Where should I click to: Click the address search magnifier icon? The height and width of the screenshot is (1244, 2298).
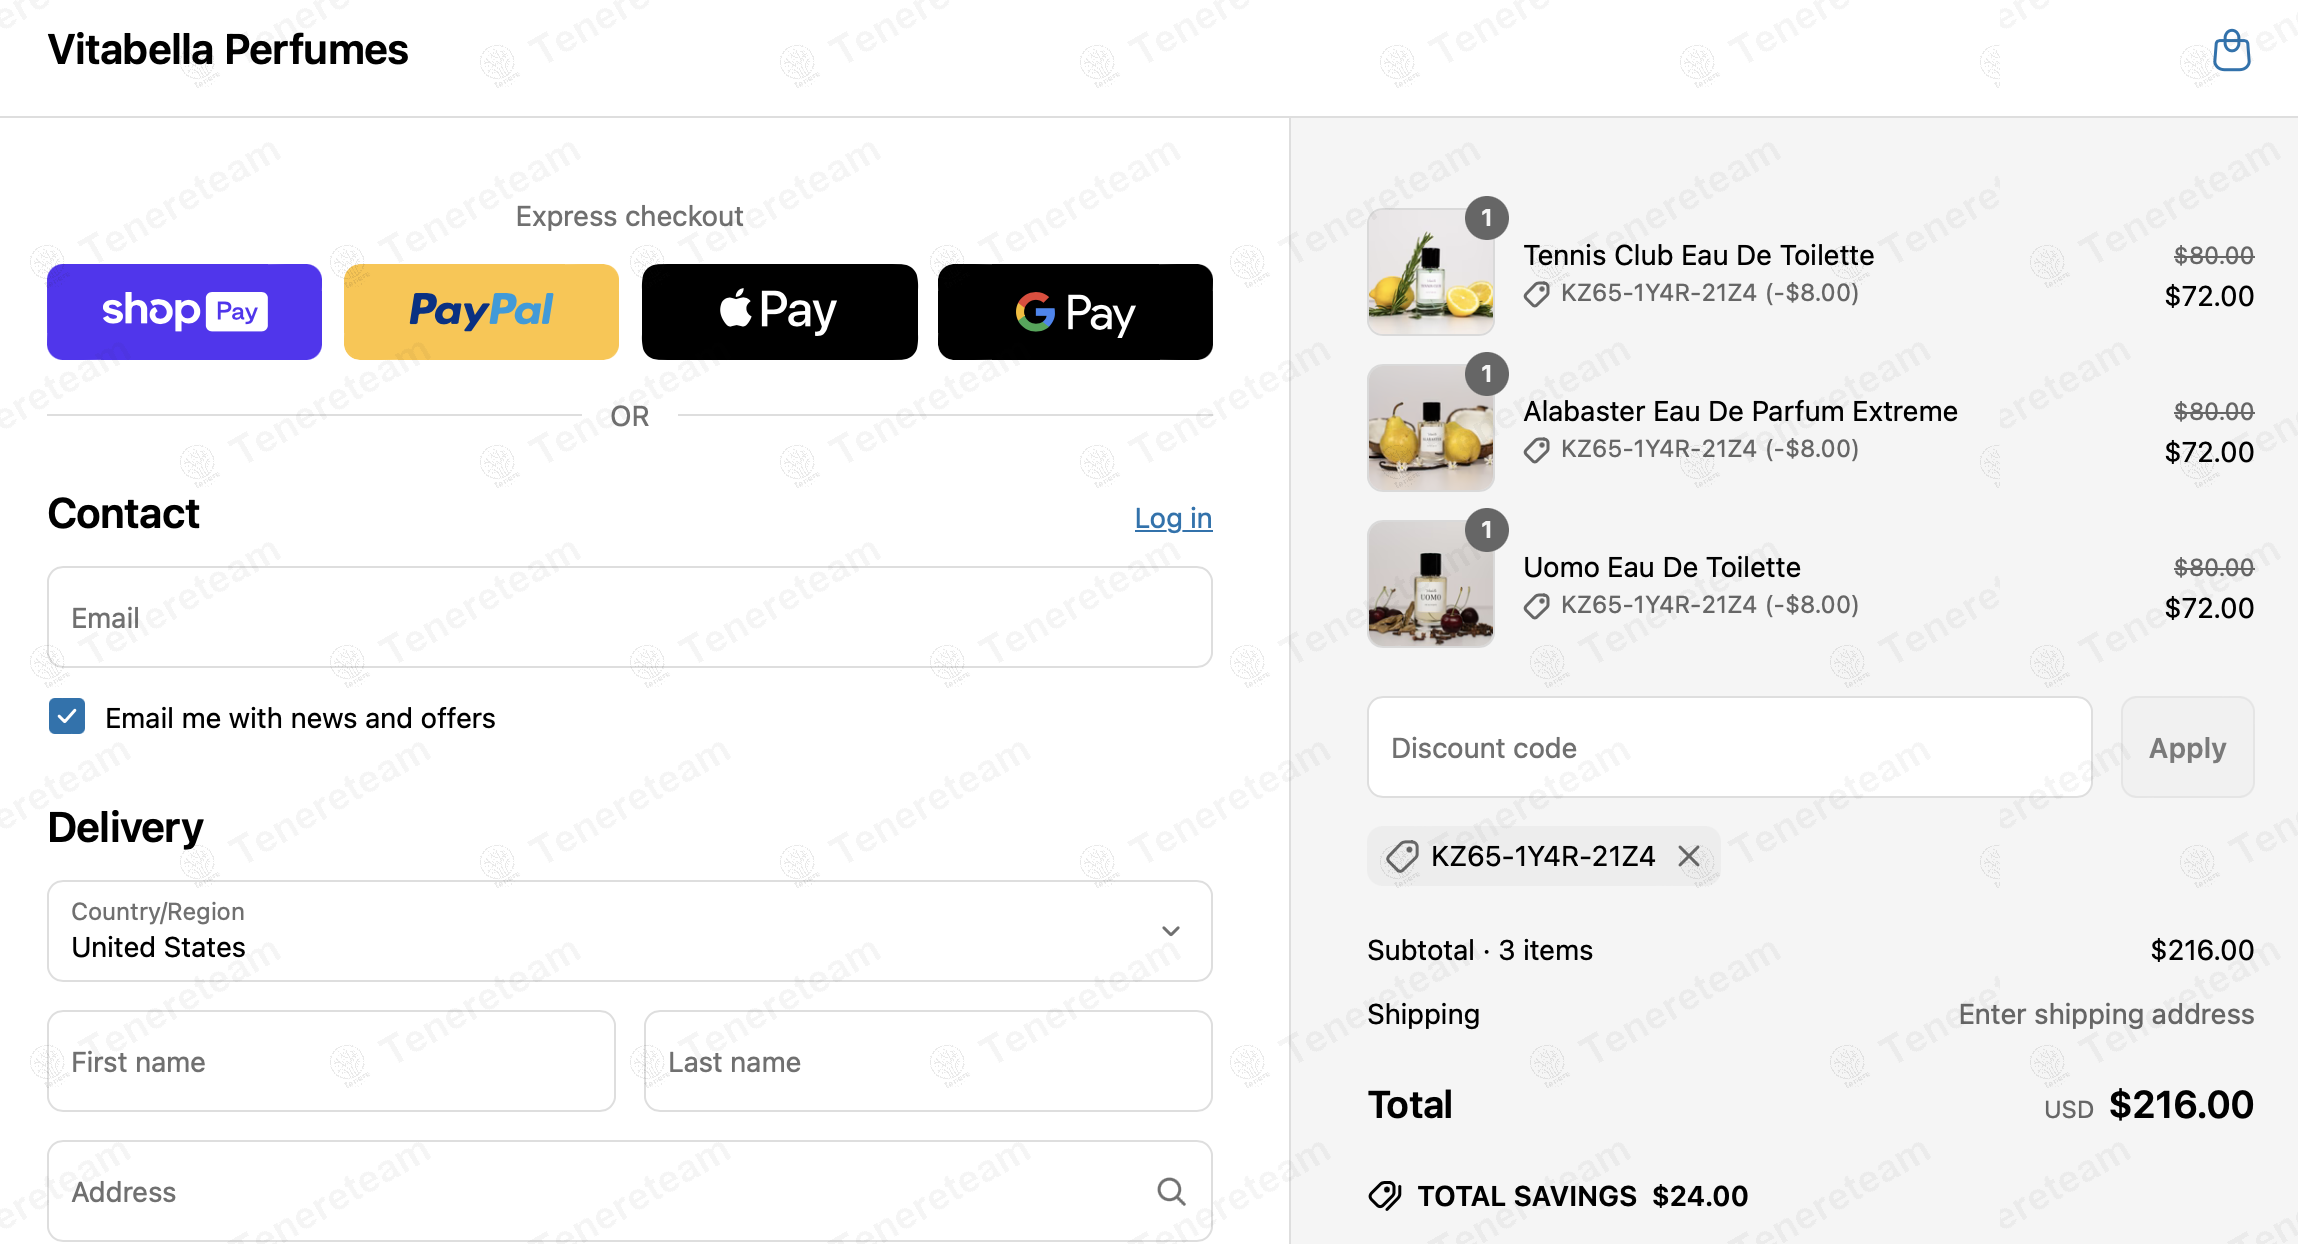[x=1171, y=1191]
